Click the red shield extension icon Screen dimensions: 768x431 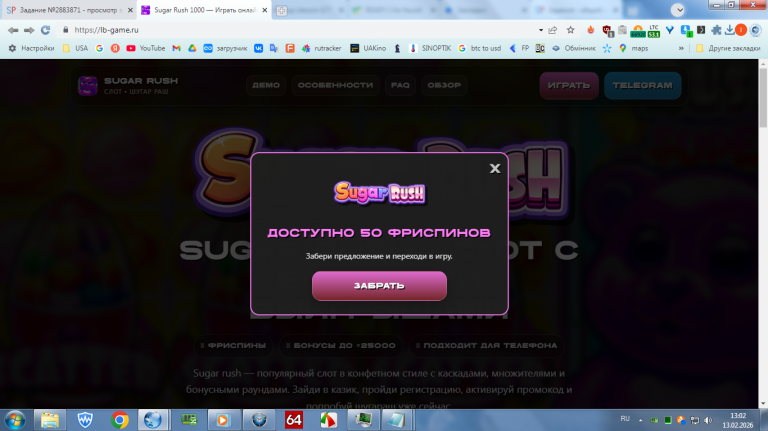(x=607, y=31)
